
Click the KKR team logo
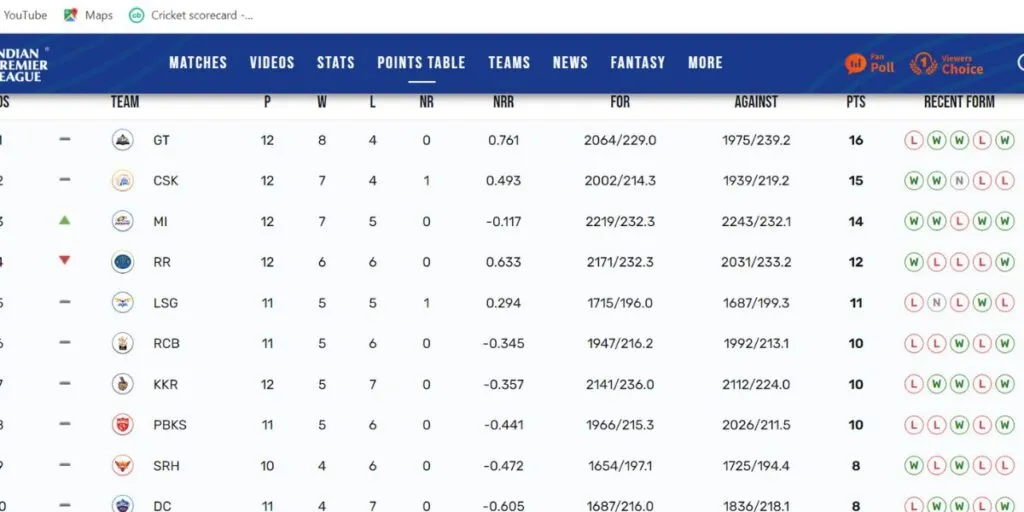click(x=122, y=384)
